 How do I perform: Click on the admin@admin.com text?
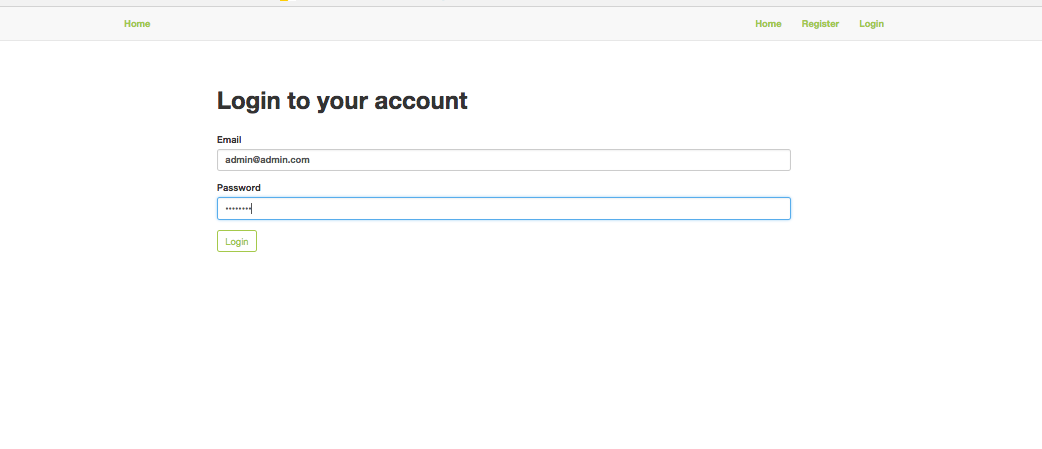tap(267, 160)
